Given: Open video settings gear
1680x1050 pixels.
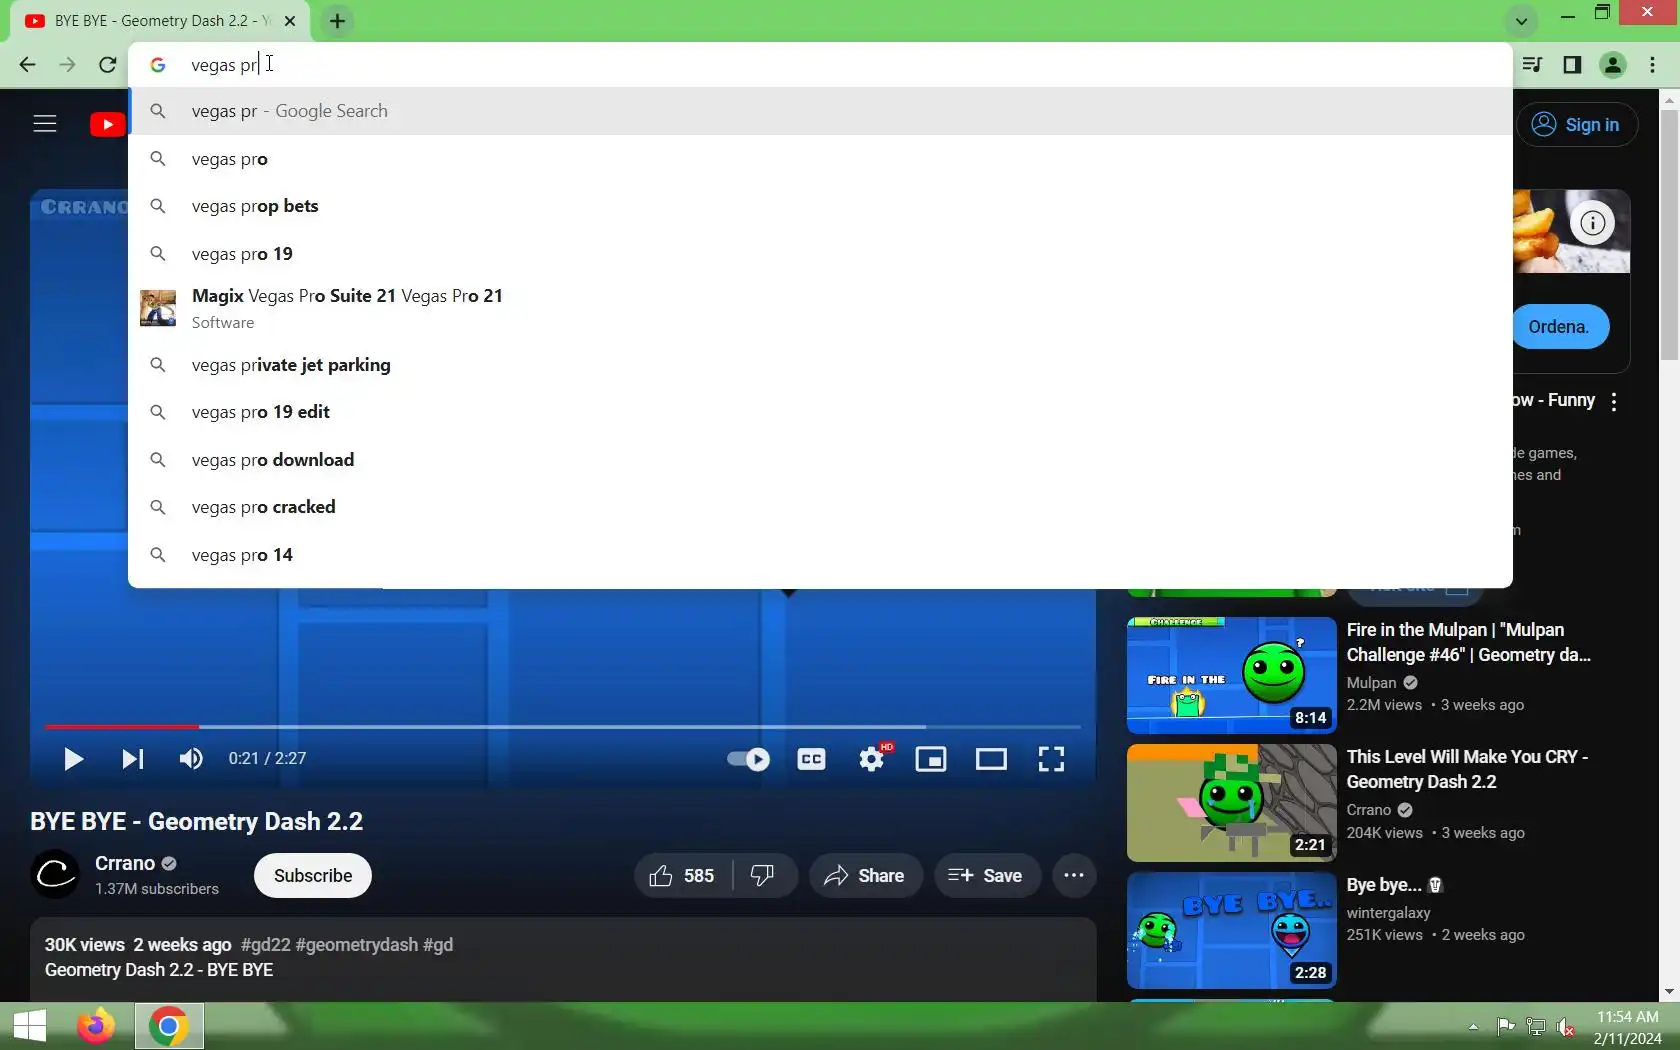Looking at the screenshot, I should (x=872, y=759).
